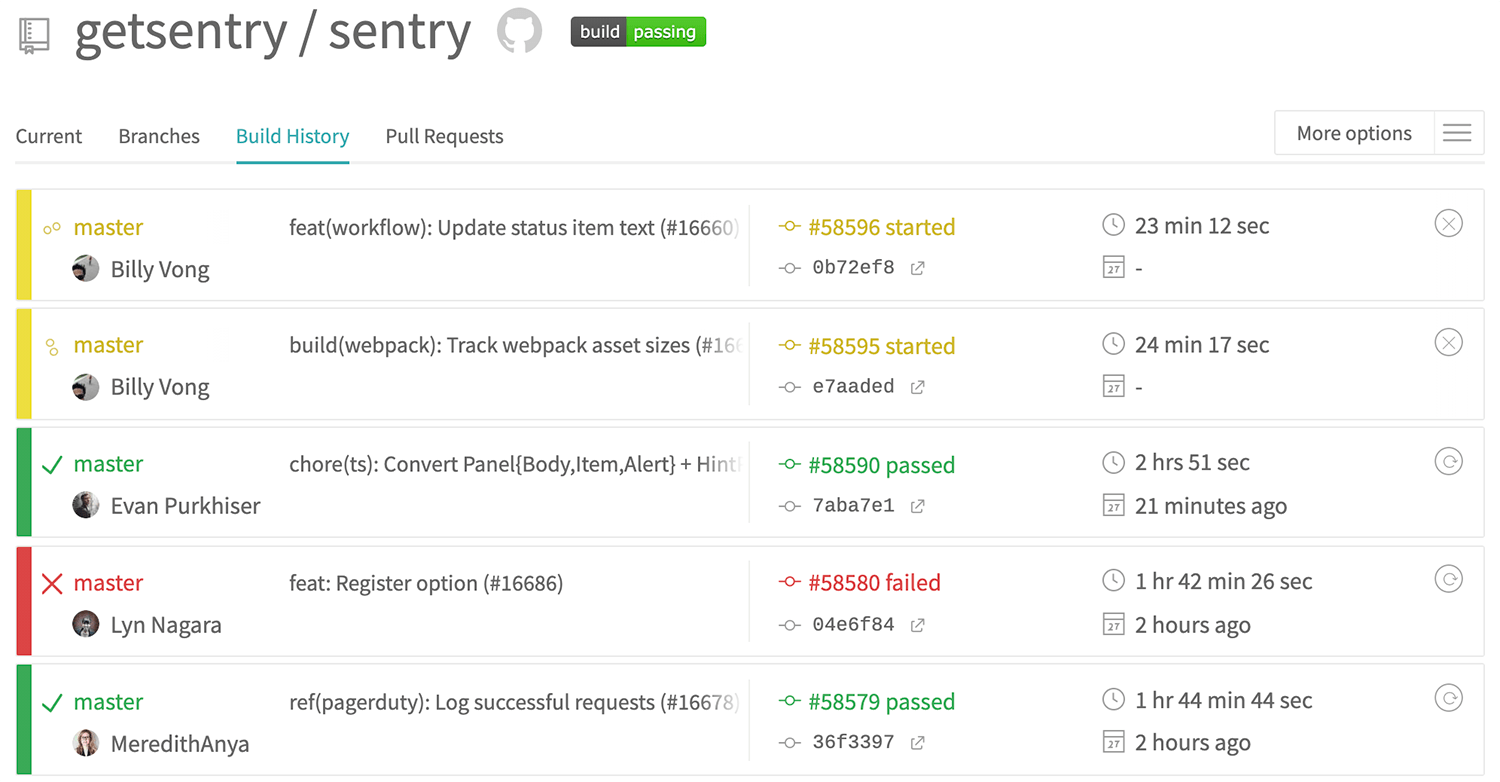Cancel build #58595
Image resolution: width=1500 pixels, height=782 pixels.
coord(1448,343)
